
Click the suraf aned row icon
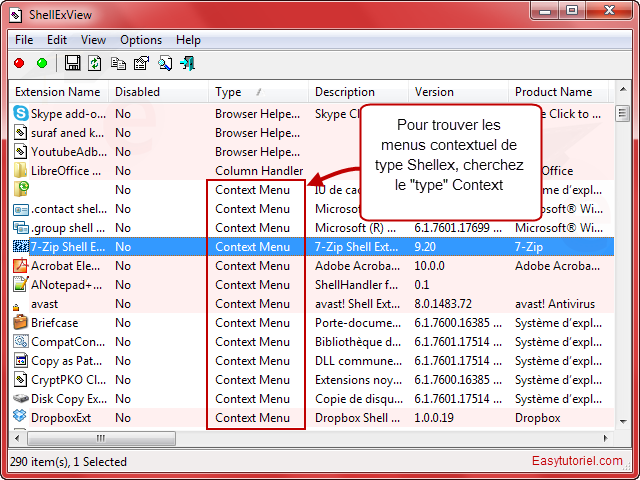(x=20, y=132)
